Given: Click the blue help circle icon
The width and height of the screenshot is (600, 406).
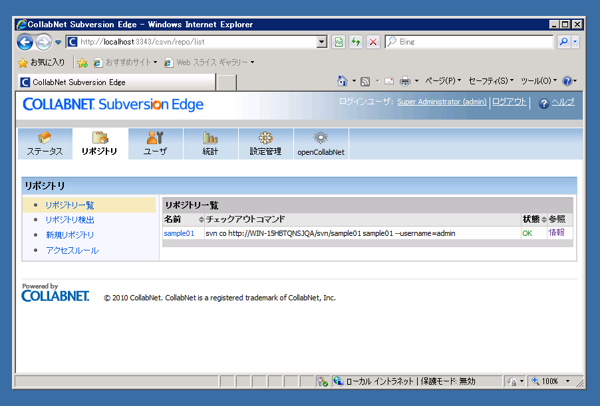Looking at the screenshot, I should (544, 103).
